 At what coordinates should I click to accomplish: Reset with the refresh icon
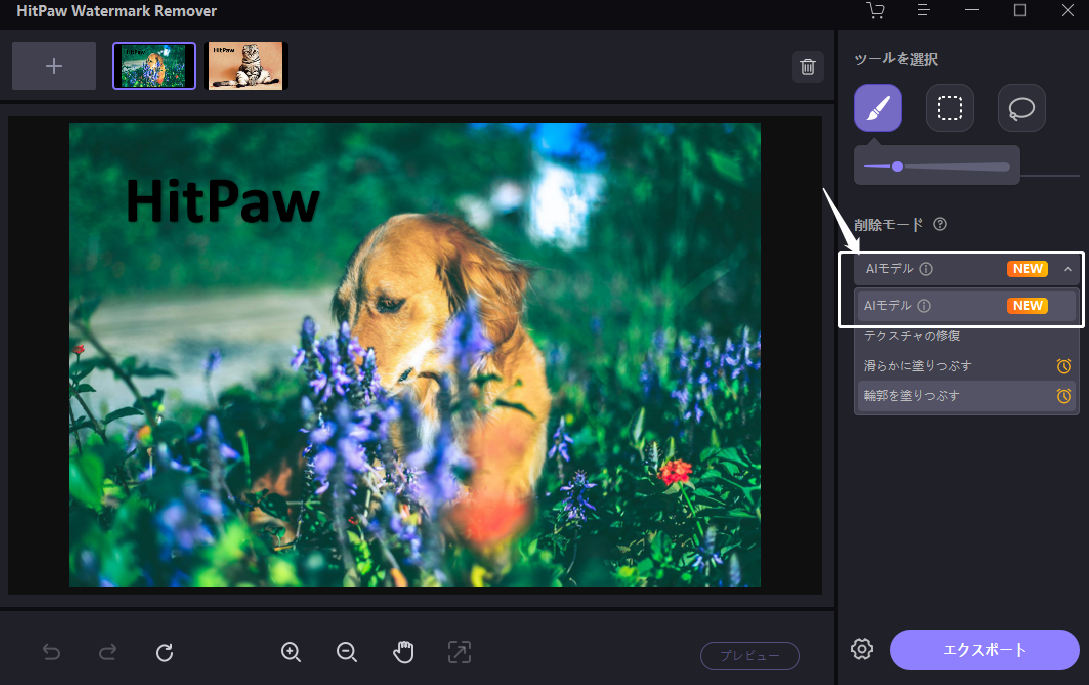165,652
